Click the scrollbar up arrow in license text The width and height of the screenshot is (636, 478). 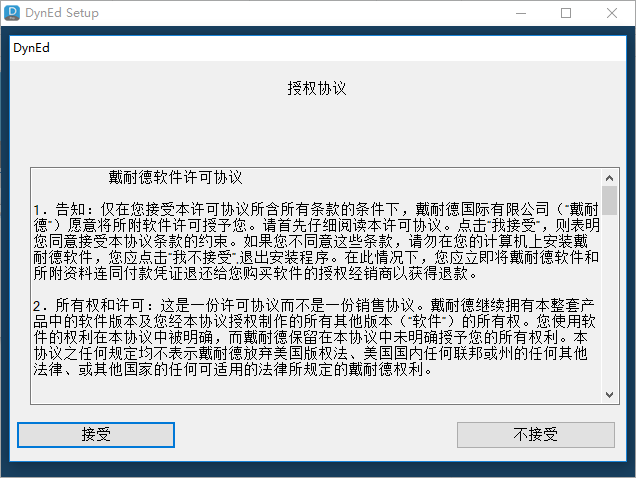tap(609, 178)
